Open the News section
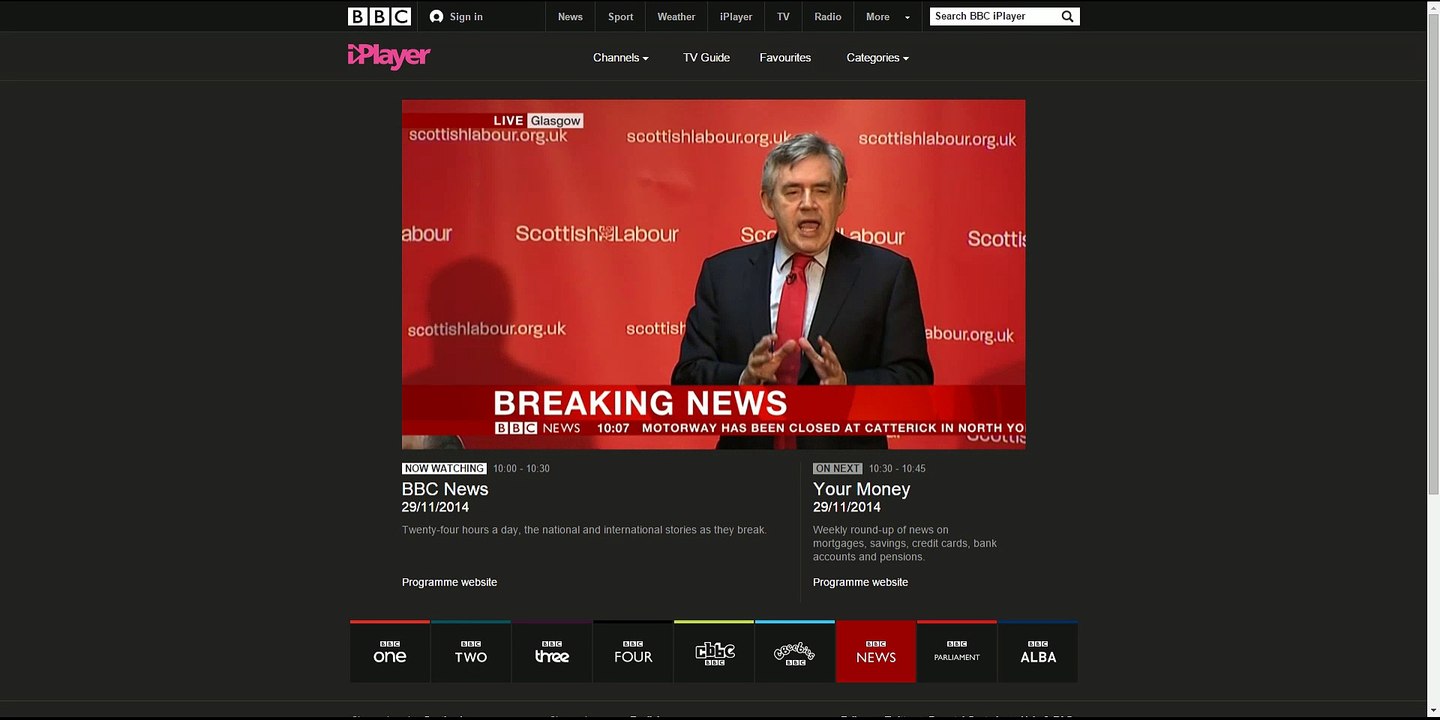Screen dimensions: 1440x720 [570, 17]
